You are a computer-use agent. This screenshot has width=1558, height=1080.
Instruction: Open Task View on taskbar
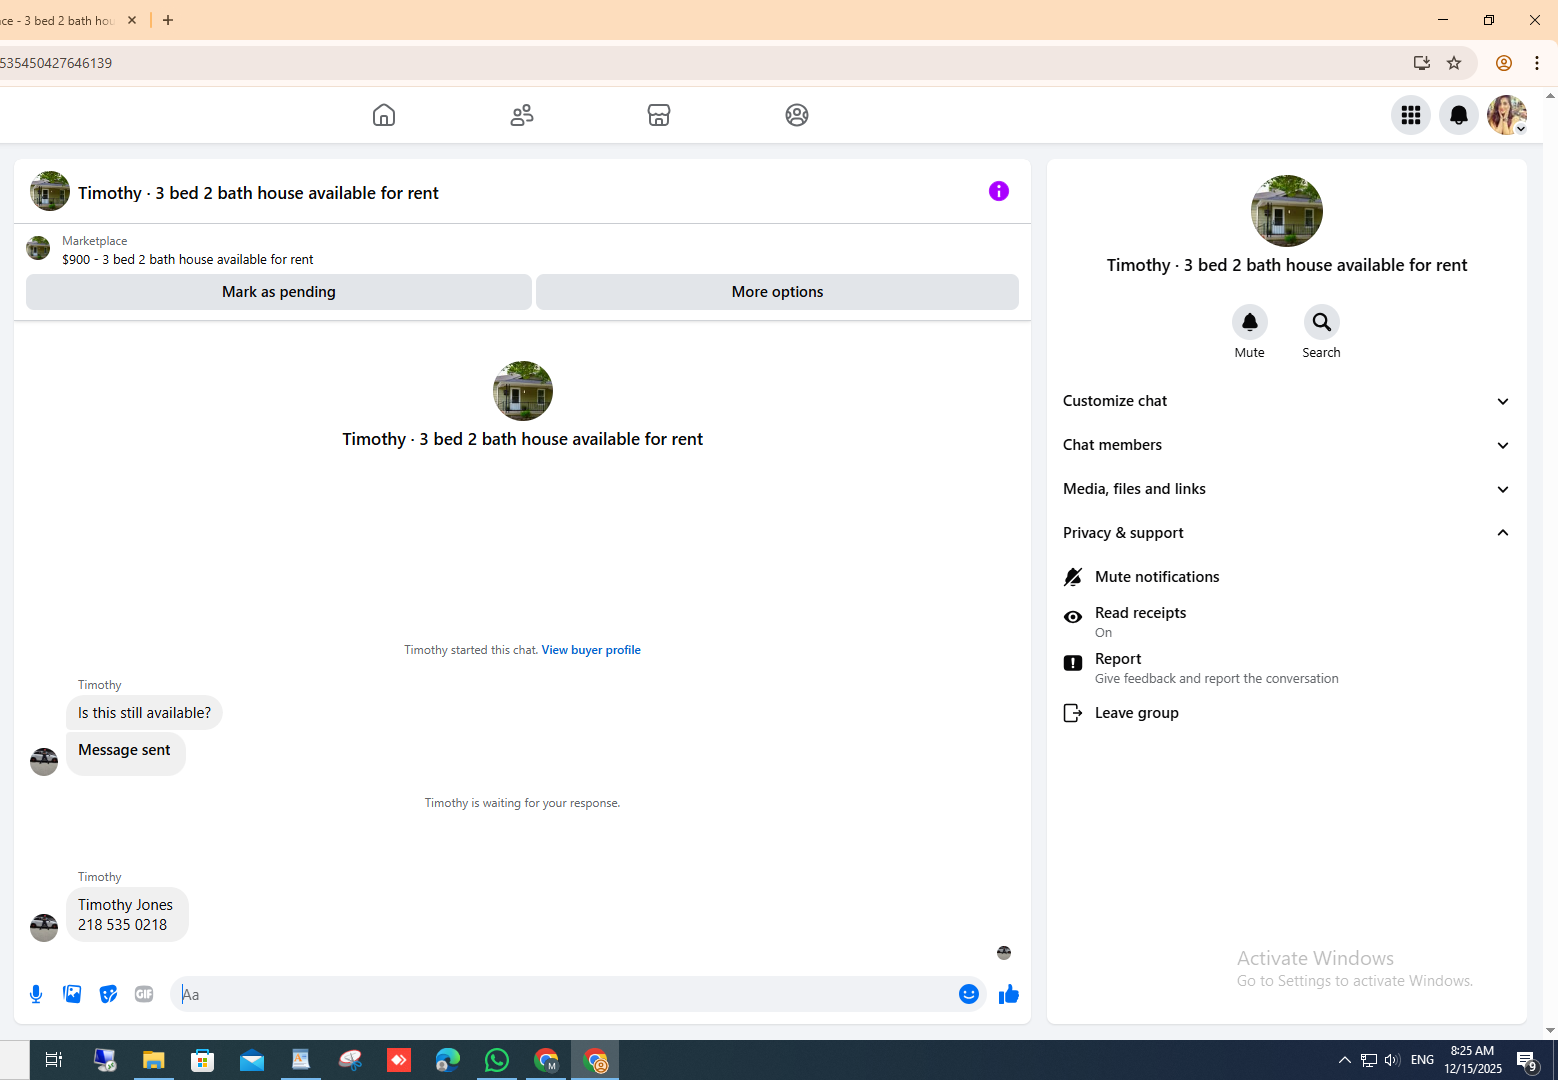point(54,1060)
